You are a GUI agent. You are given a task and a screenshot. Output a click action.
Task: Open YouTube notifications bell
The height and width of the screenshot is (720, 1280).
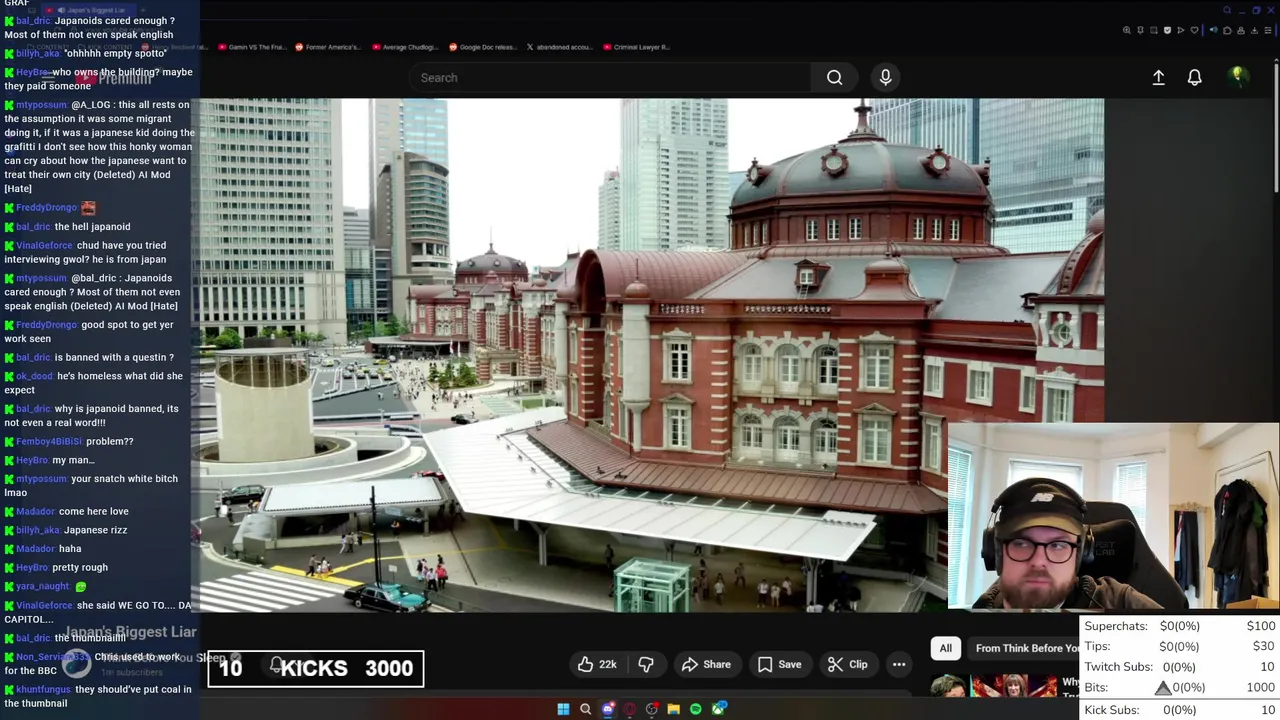tap(1194, 77)
